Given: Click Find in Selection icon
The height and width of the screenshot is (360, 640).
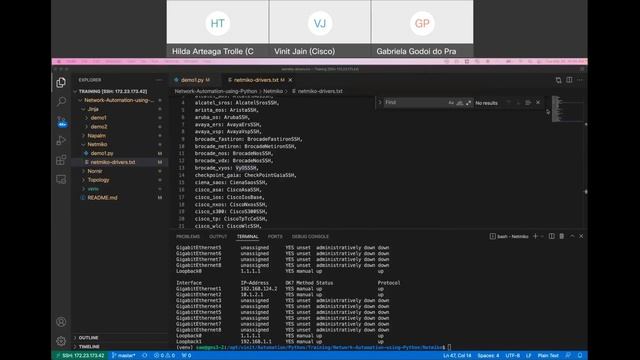Looking at the screenshot, I should [528, 102].
